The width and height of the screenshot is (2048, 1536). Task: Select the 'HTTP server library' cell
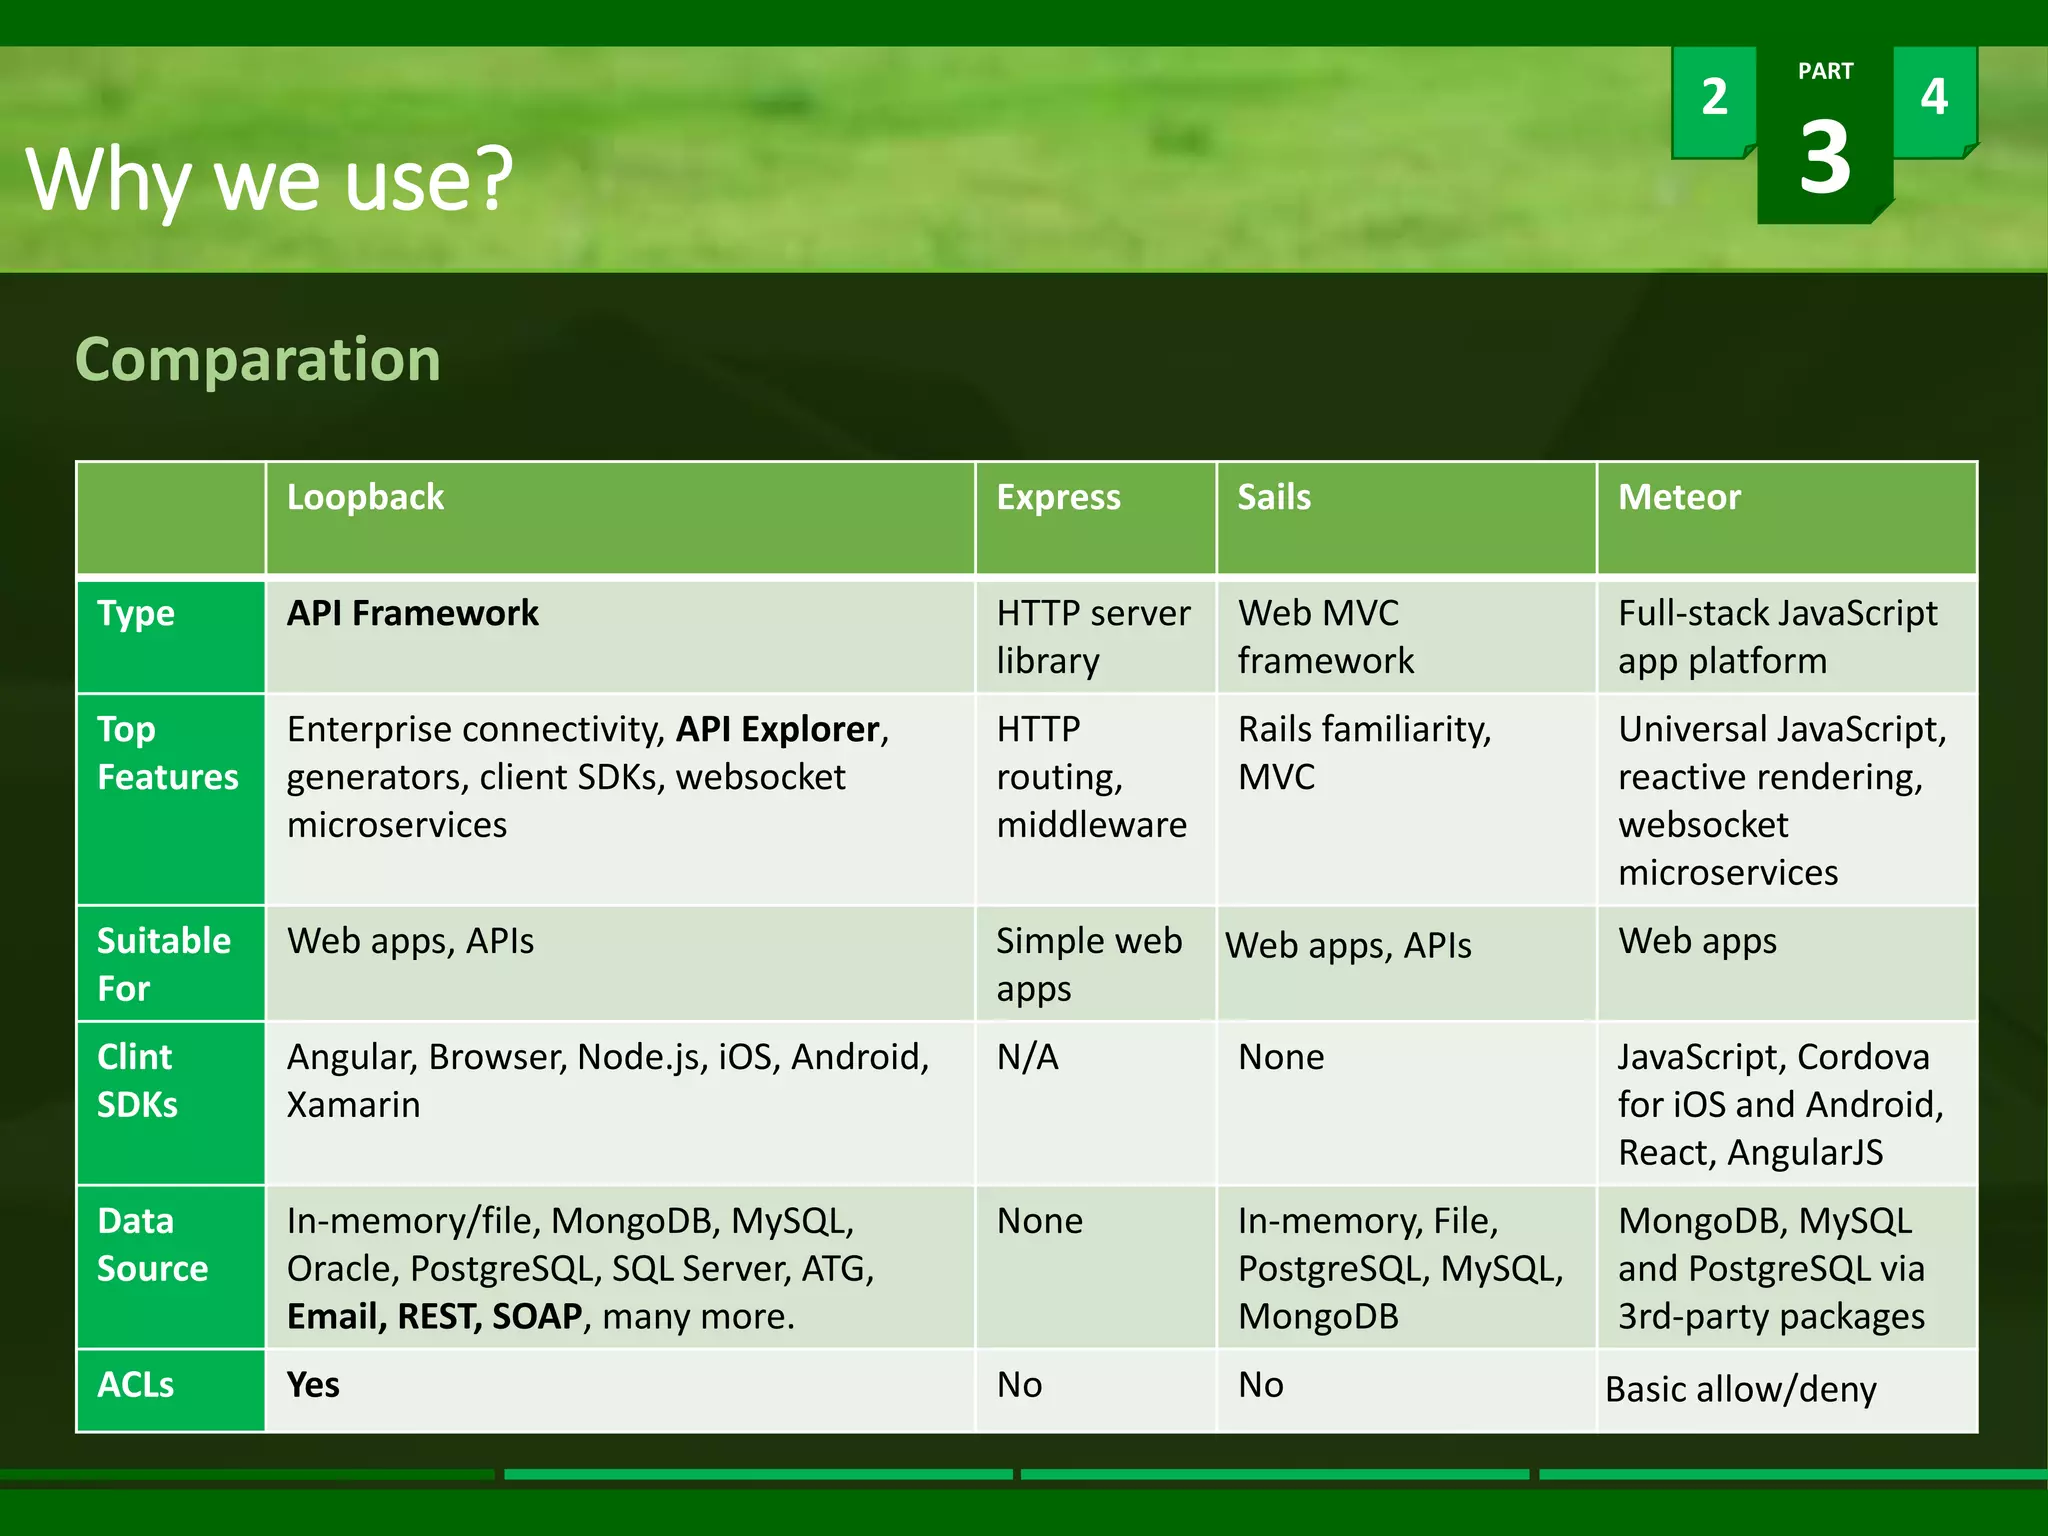click(x=1096, y=636)
